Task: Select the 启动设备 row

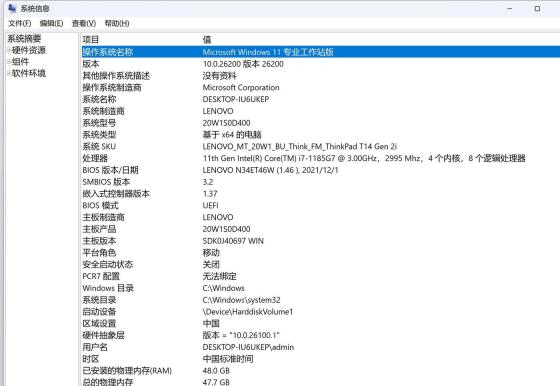Action: point(321,311)
